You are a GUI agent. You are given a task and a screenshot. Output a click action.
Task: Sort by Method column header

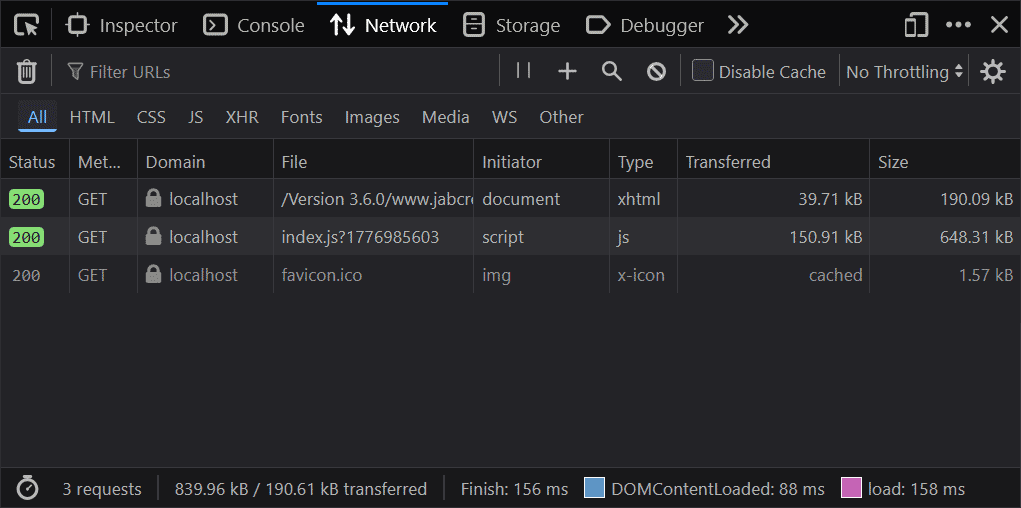[x=103, y=162]
